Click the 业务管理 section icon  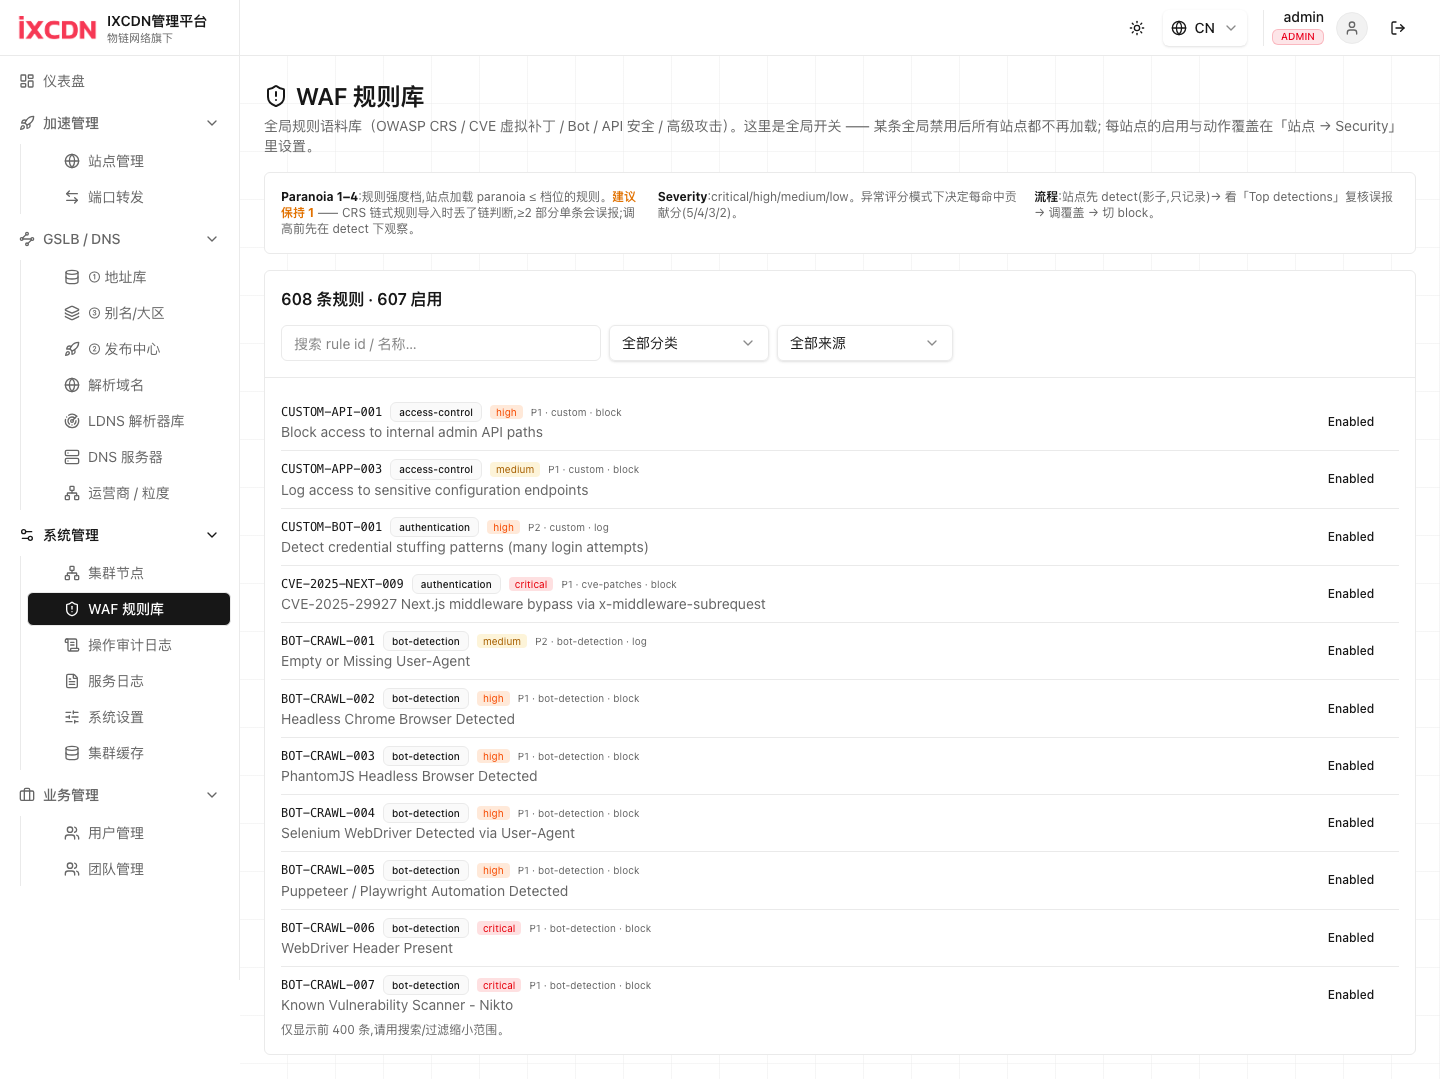pyautogui.click(x=27, y=795)
